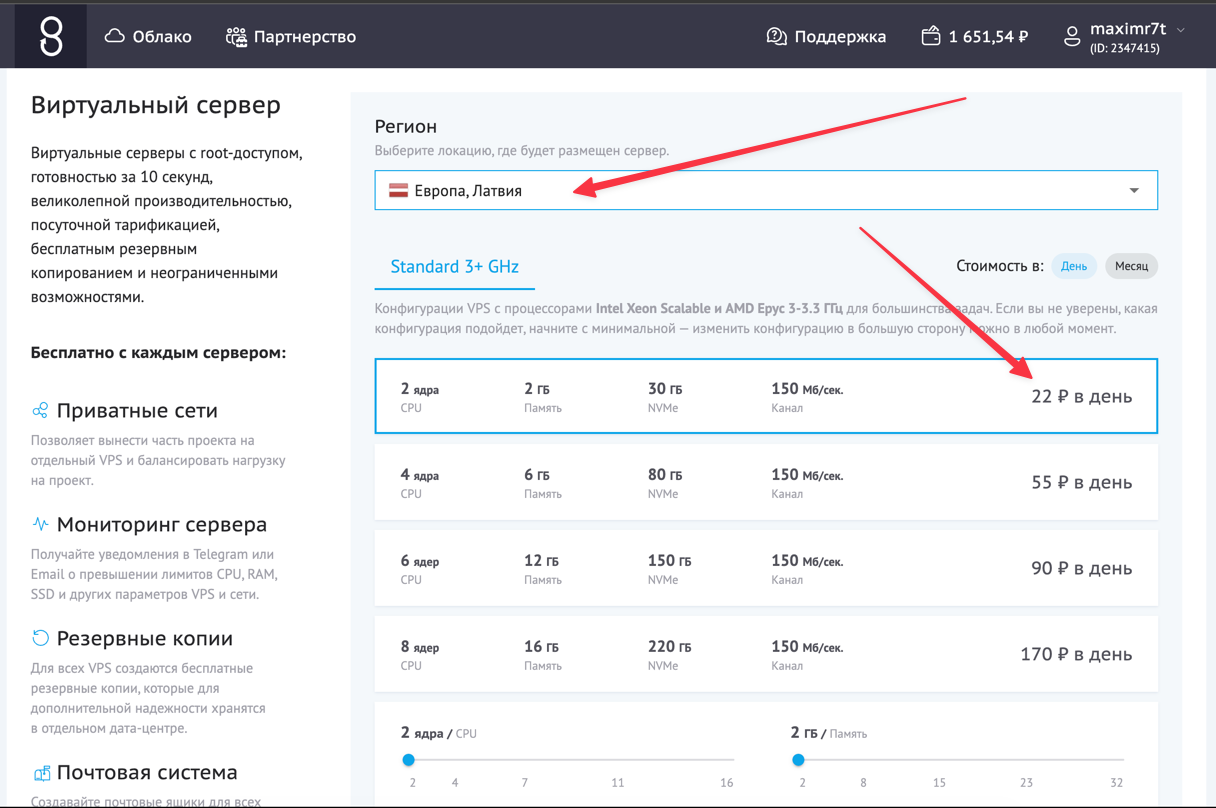Expand the maximr7t account menu chevron
The height and width of the screenshot is (808, 1216).
coord(1181,30)
